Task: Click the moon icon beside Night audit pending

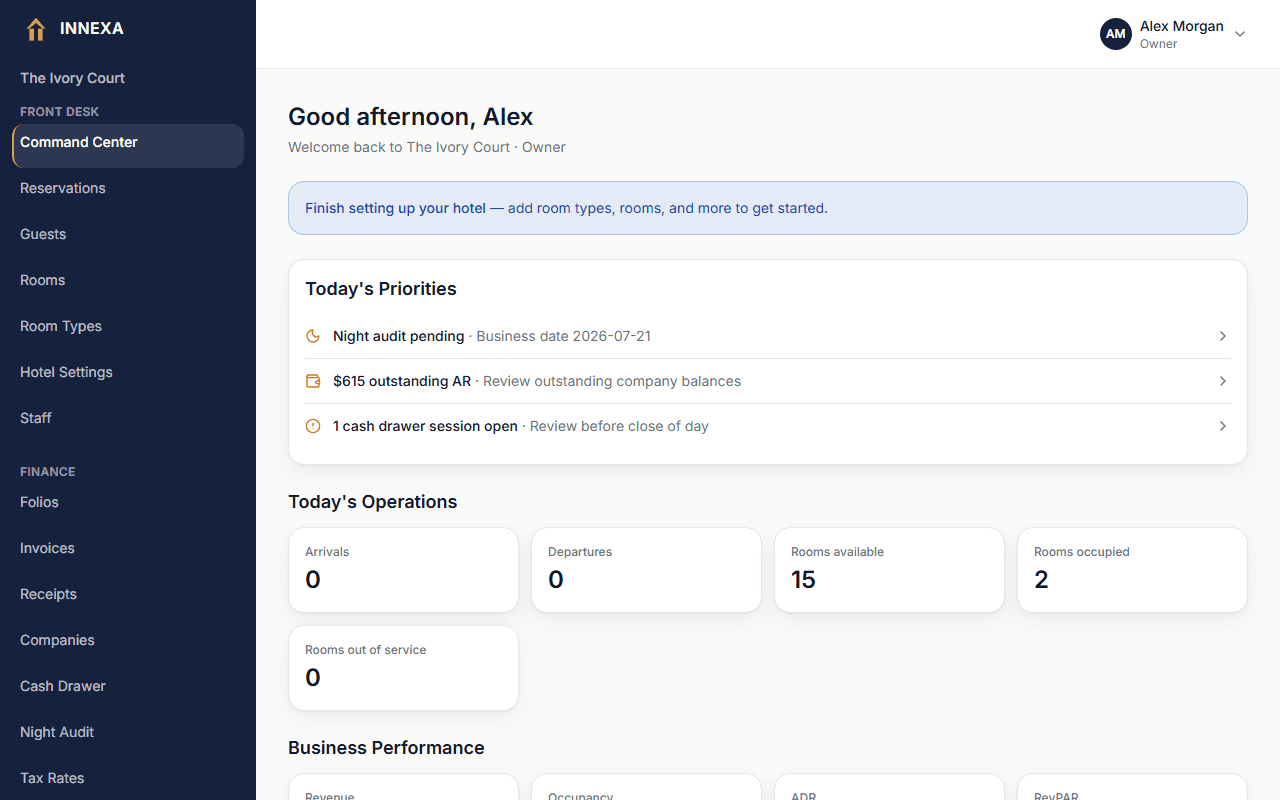Action: (x=313, y=336)
